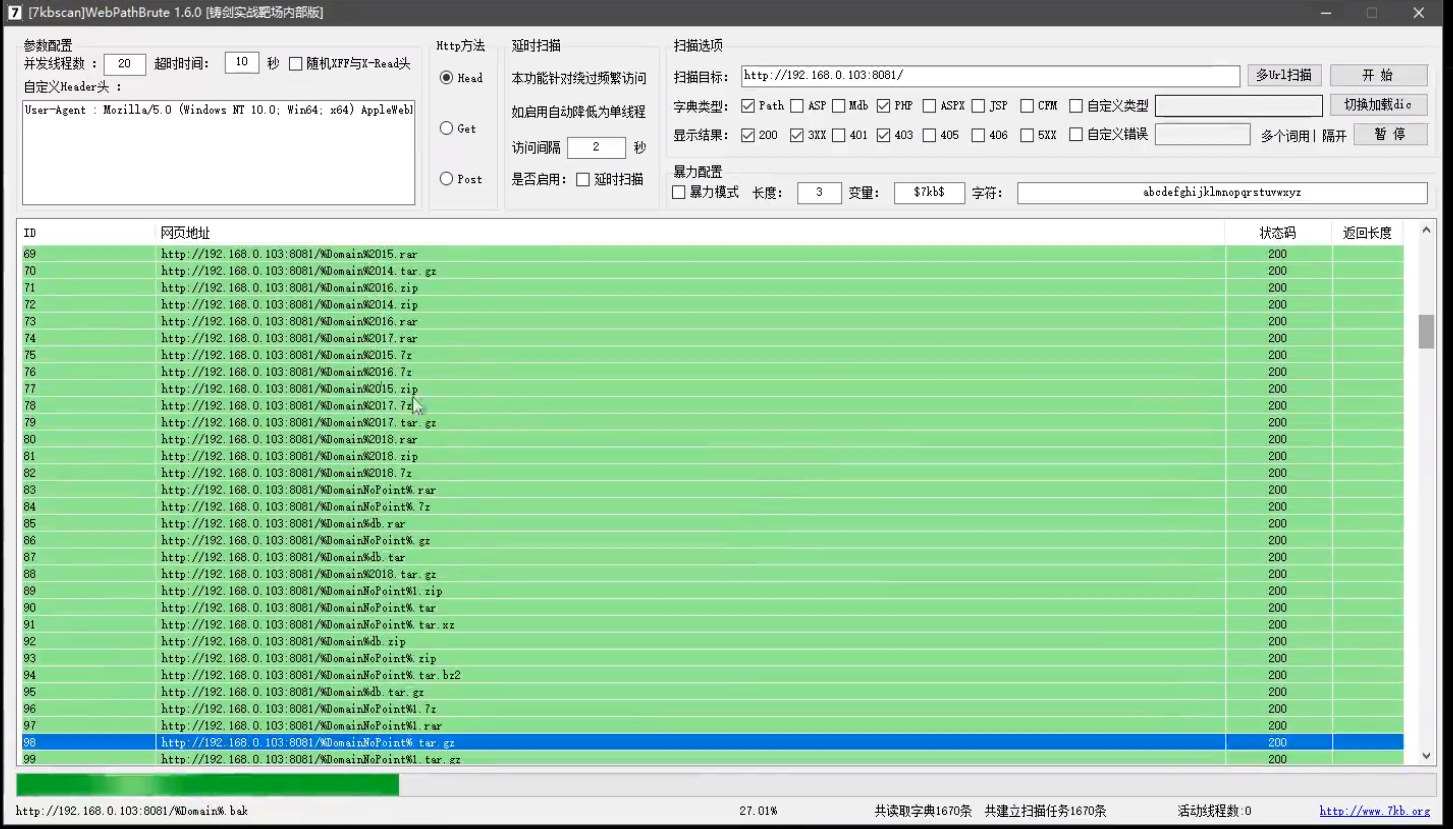This screenshot has height=829, width=1453.
Task: Select highlighted row 98 %DomainNoPoint%.tar.gz
Action: pyautogui.click(x=712, y=743)
